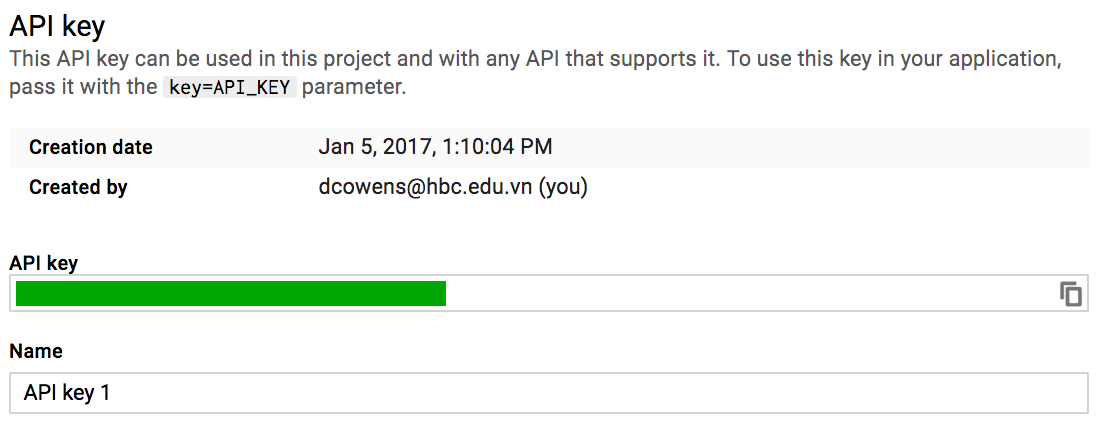Click the 'API key' page heading
1104x437 pixels.
click(x=57, y=26)
